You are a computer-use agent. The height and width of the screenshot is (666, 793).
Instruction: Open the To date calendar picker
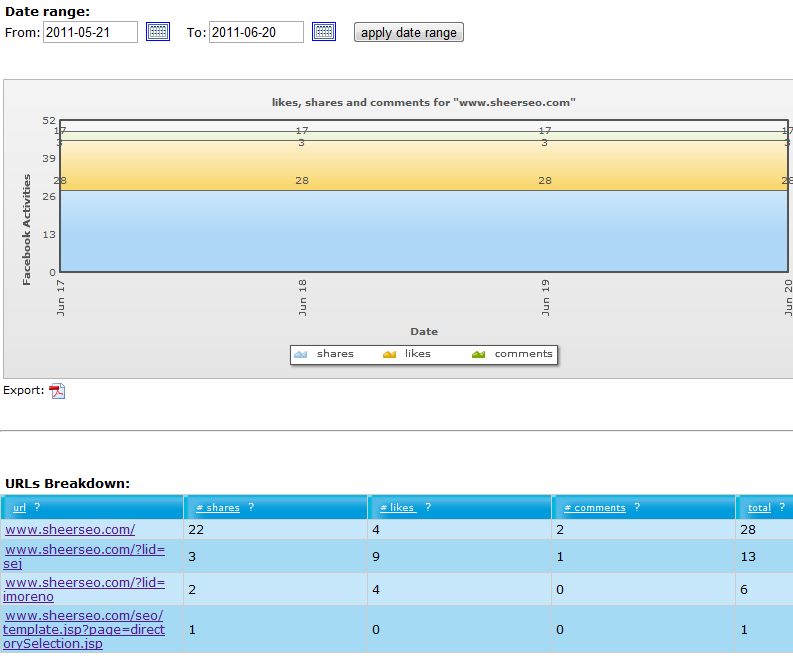[324, 32]
